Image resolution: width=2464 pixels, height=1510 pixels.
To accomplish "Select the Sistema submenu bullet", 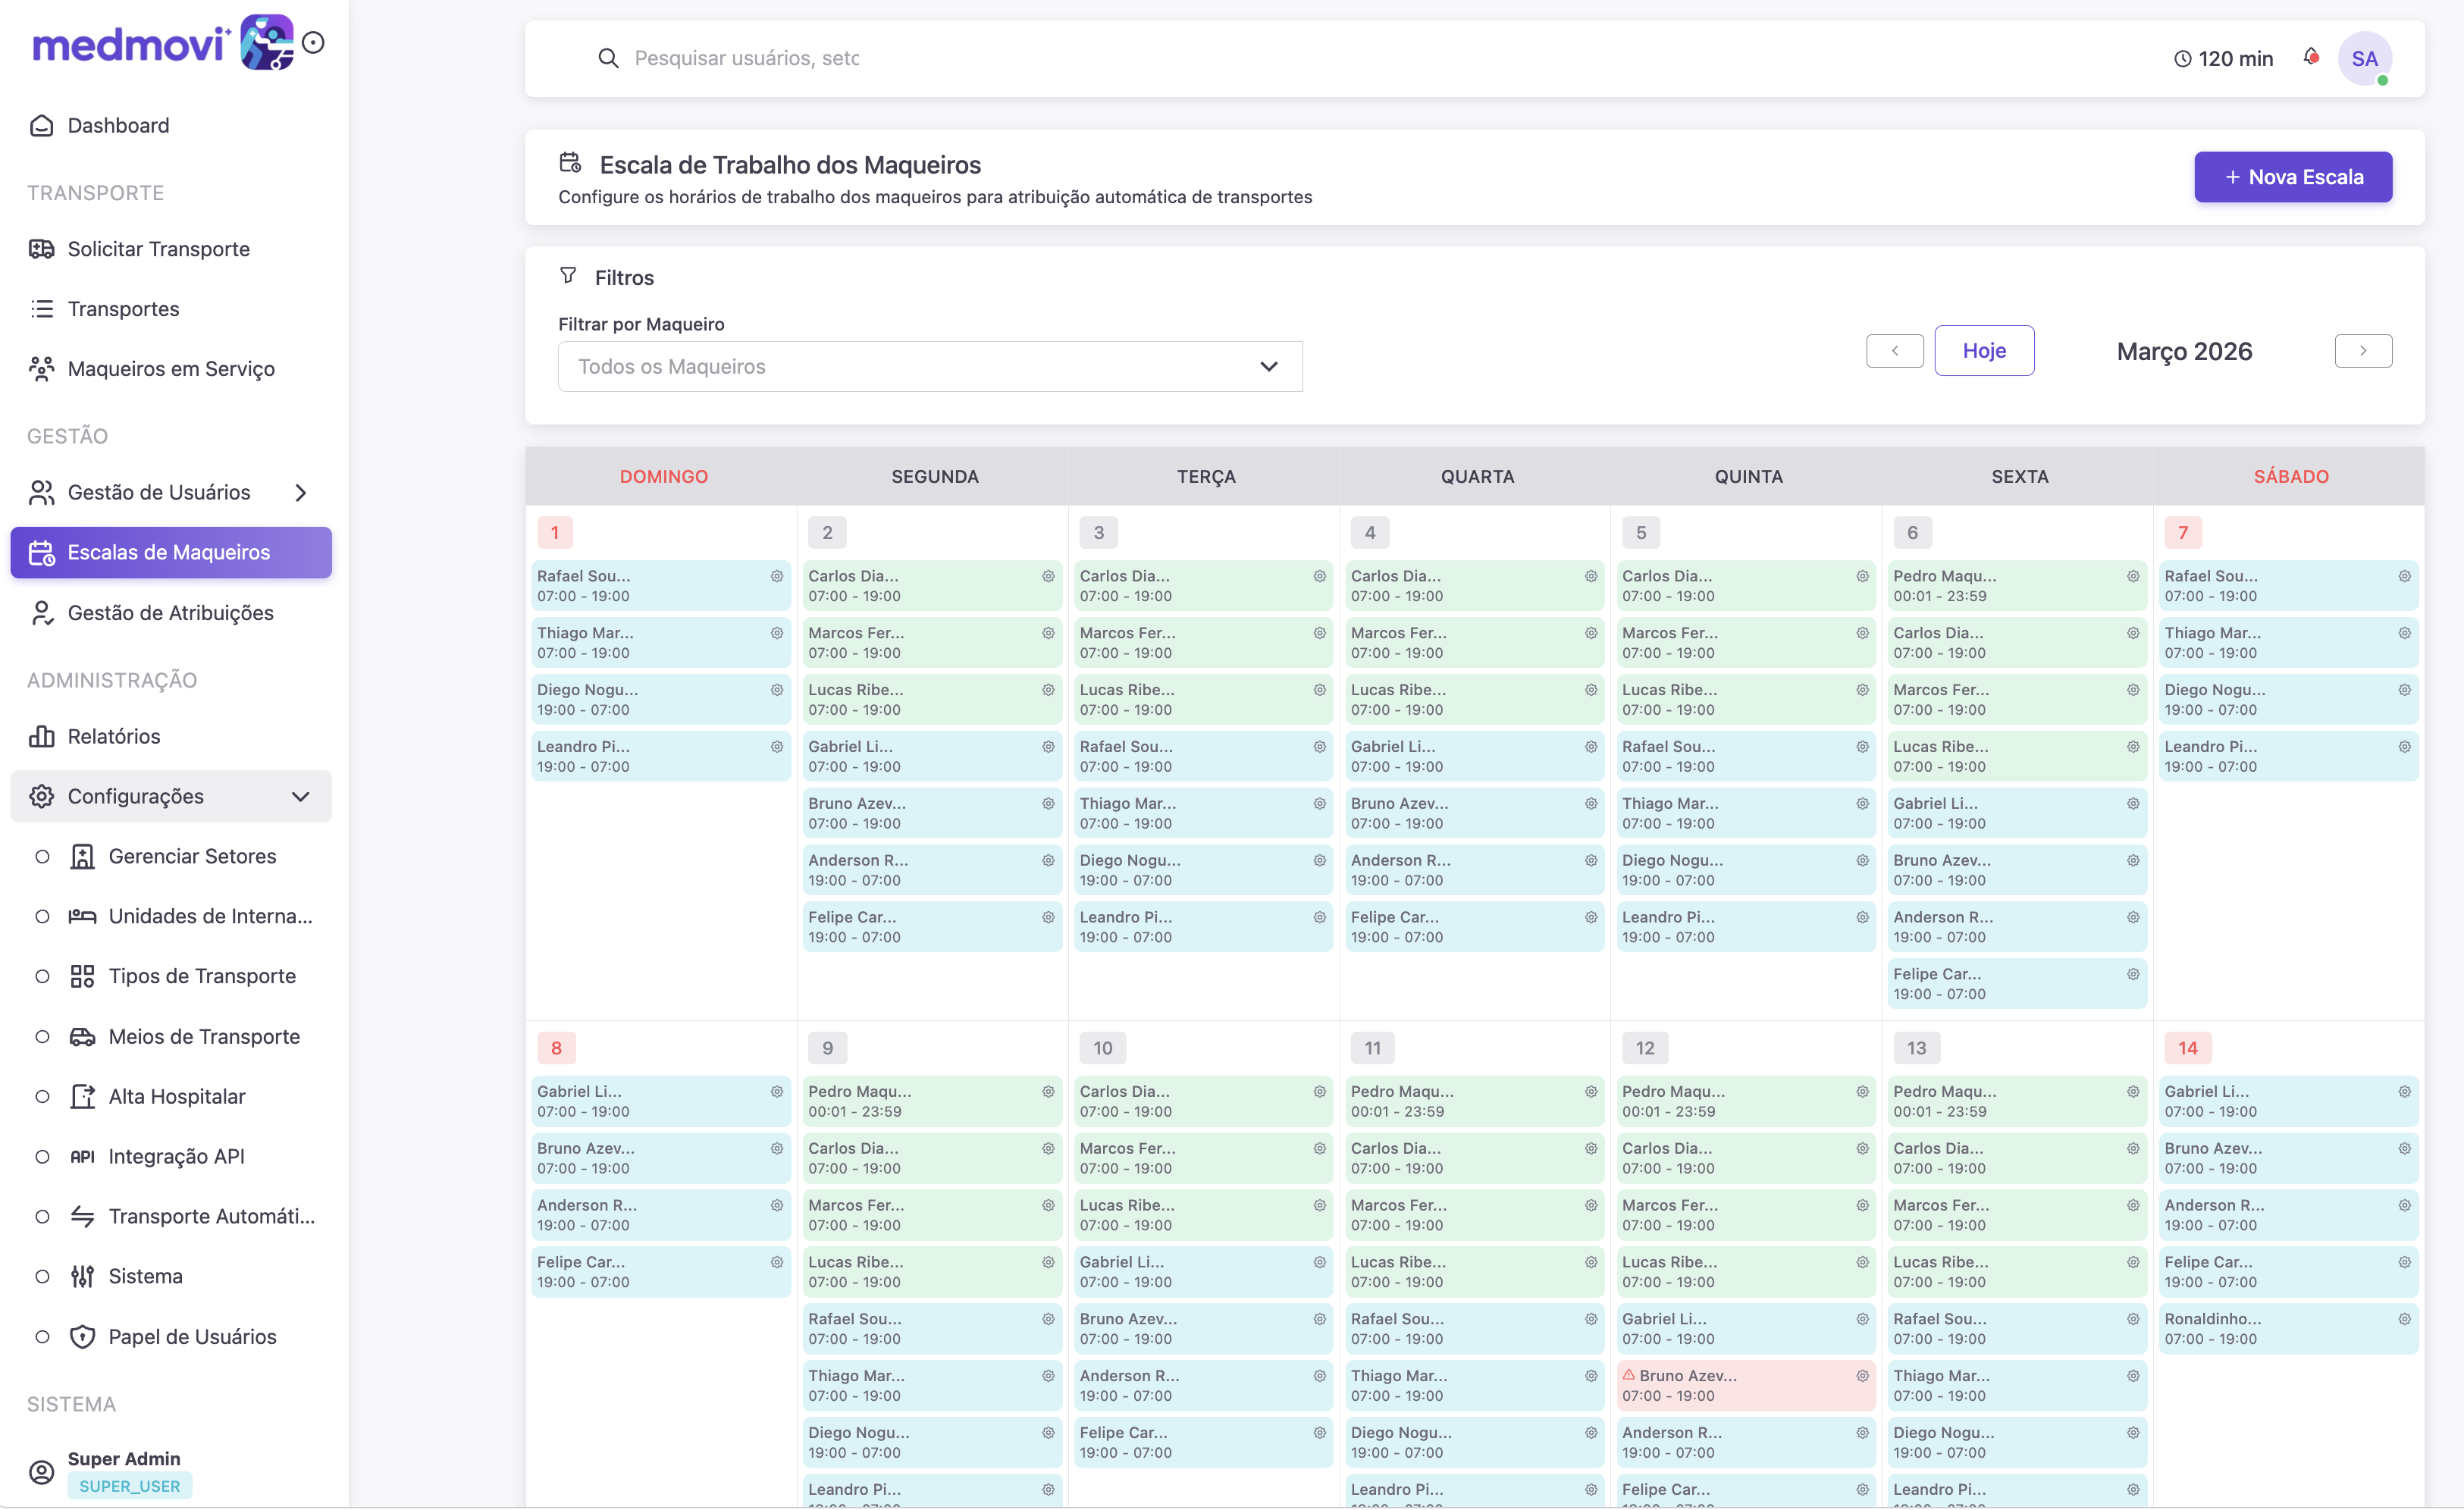I will [x=42, y=1276].
